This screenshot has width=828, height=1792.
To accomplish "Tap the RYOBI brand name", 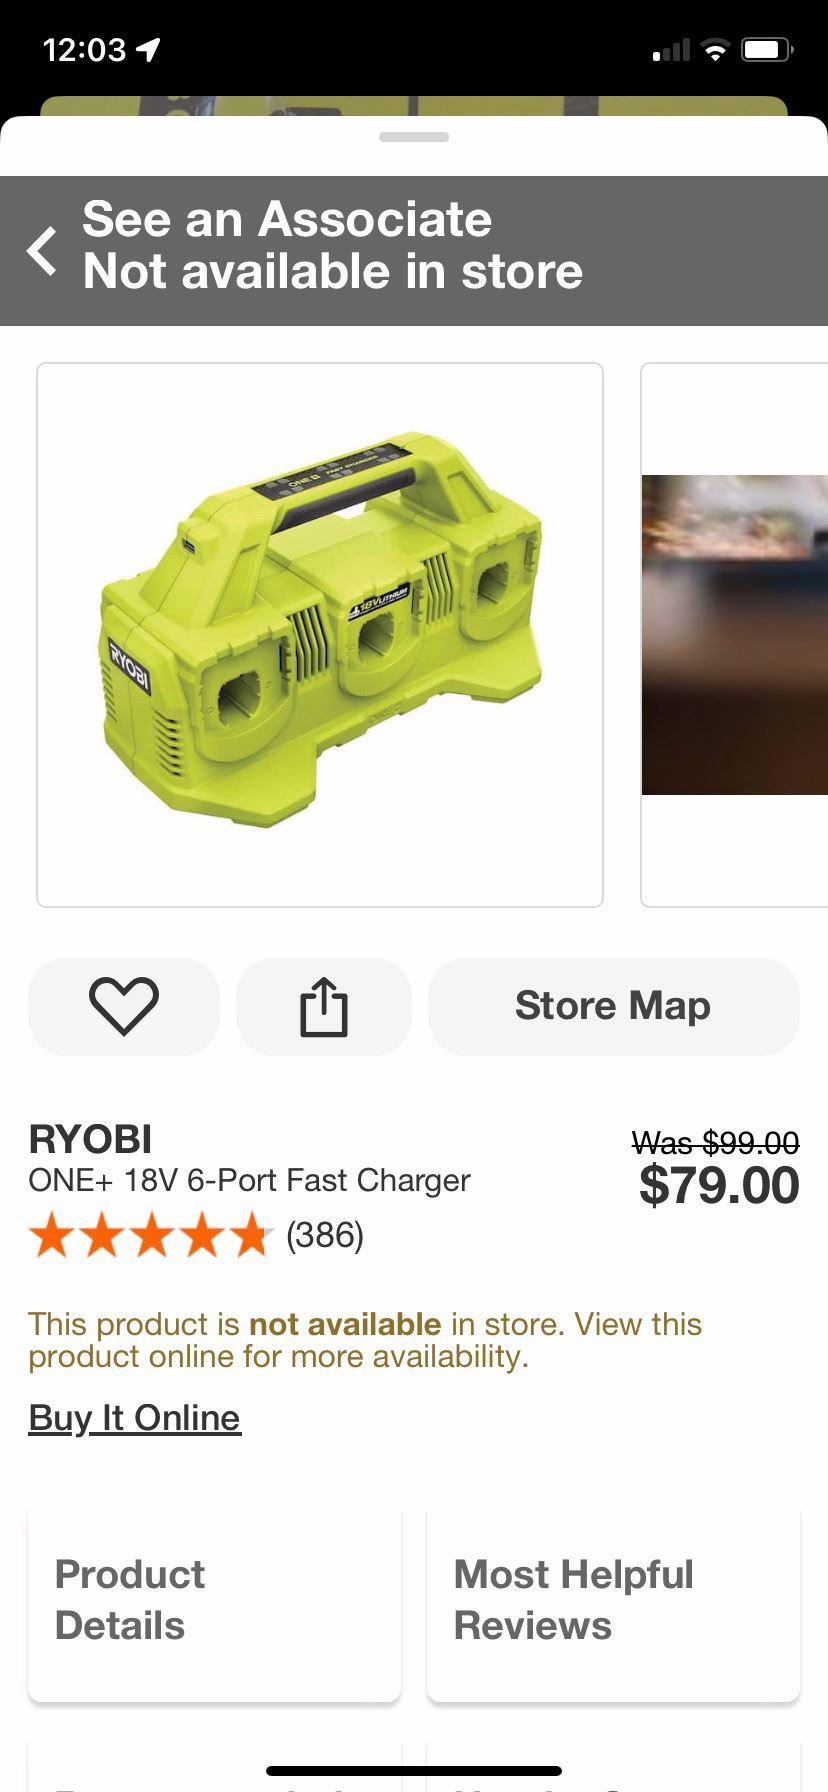I will [x=90, y=1139].
